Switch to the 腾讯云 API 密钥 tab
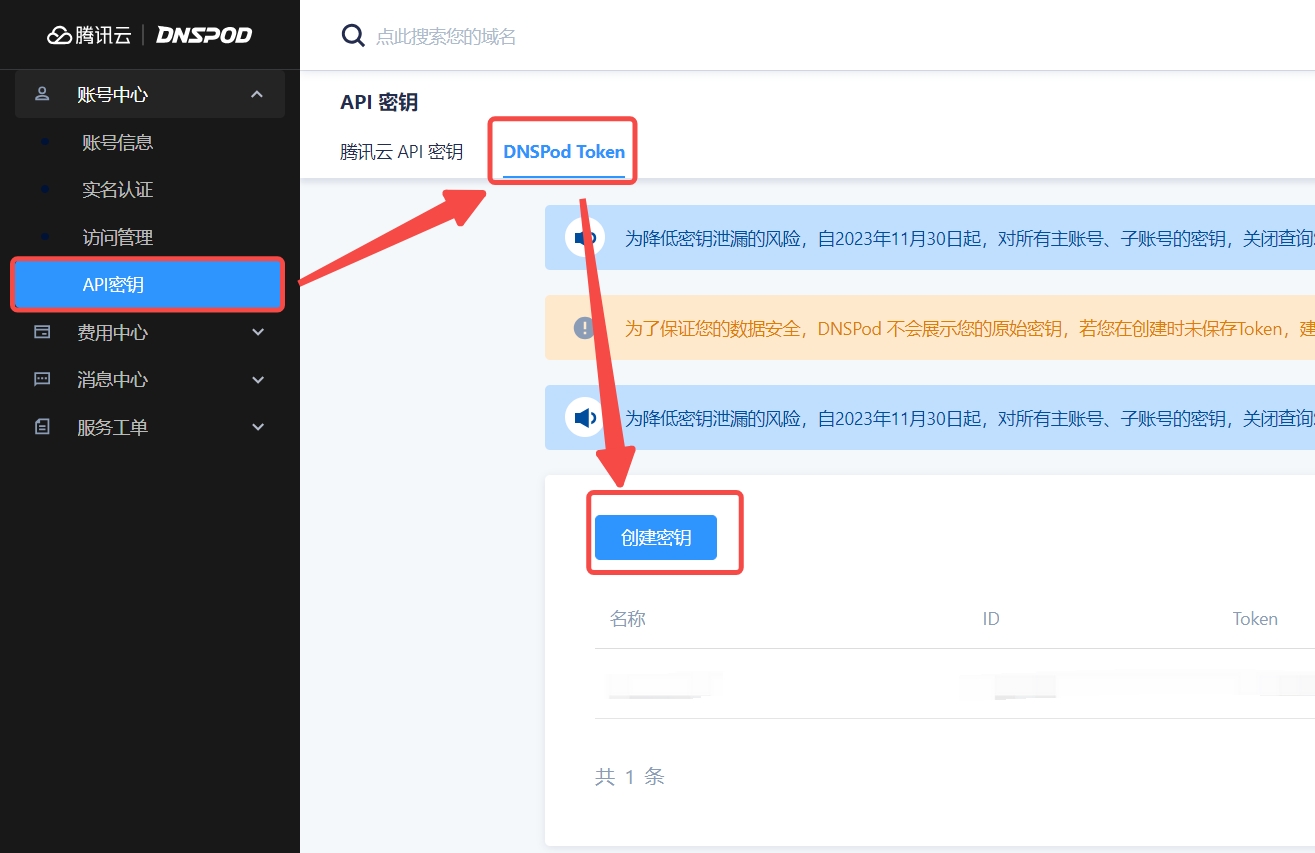This screenshot has width=1315, height=853. pyautogui.click(x=401, y=152)
